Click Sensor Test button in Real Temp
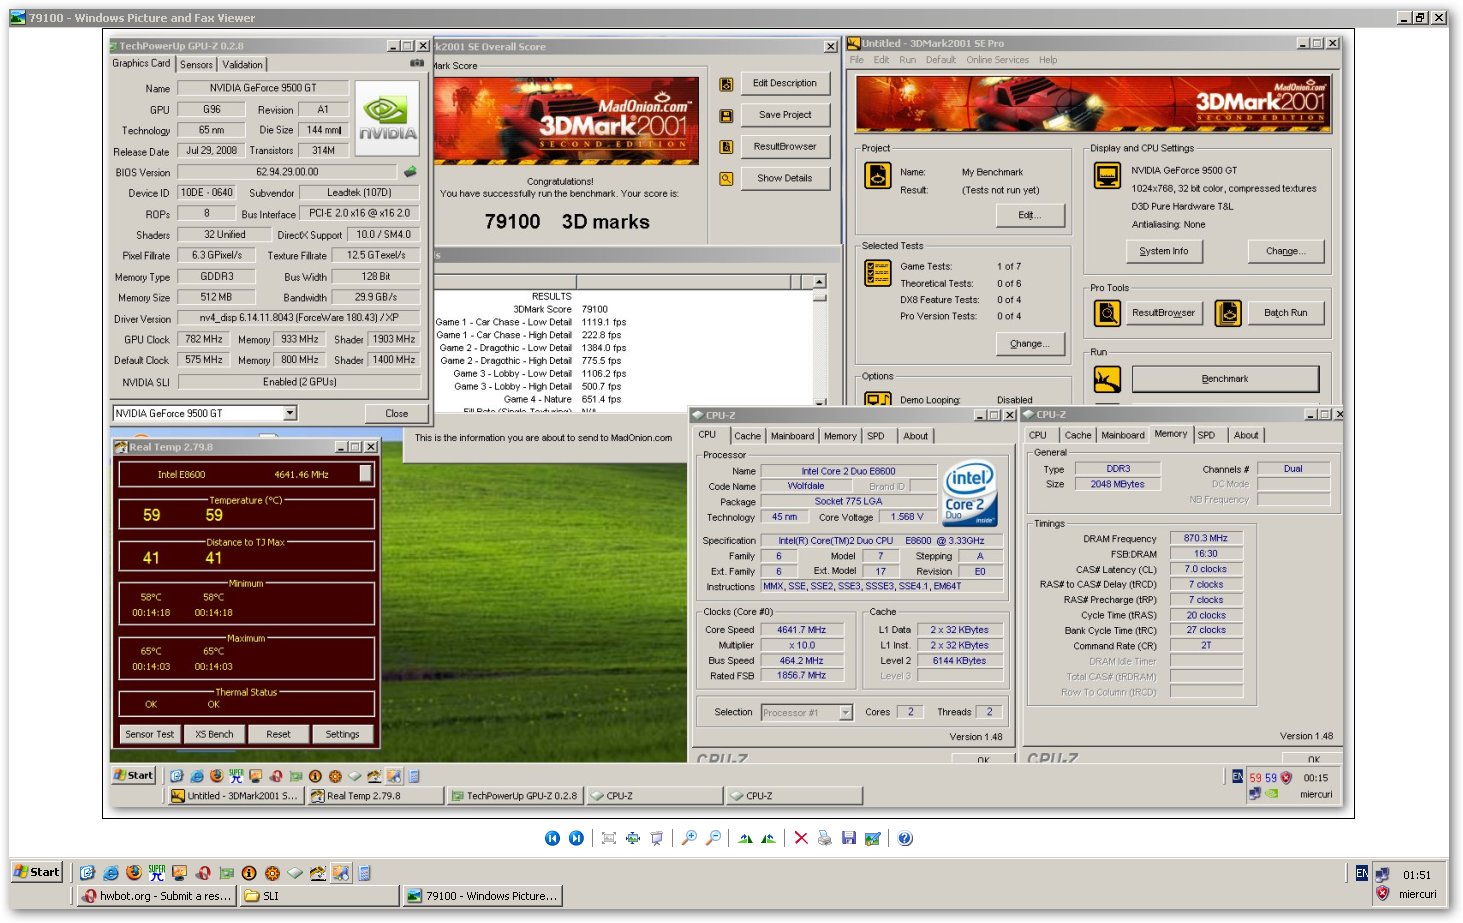Viewport: 1463px width, 923px height. point(150,734)
